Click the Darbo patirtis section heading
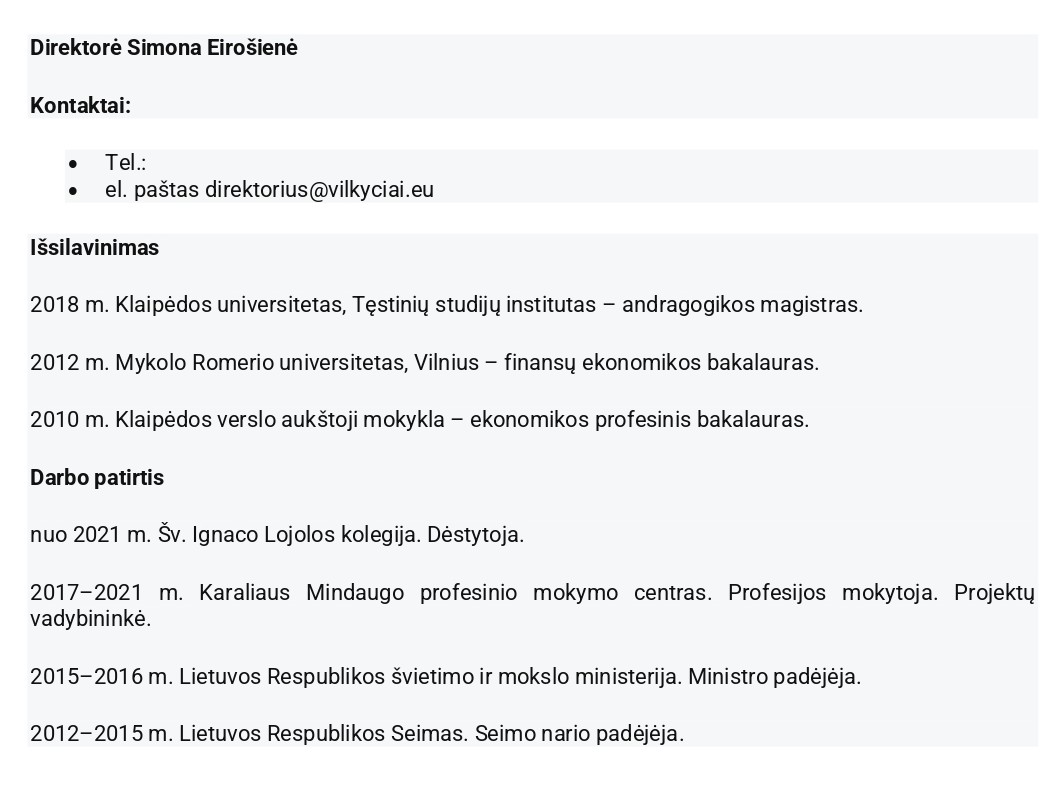 click(x=97, y=478)
